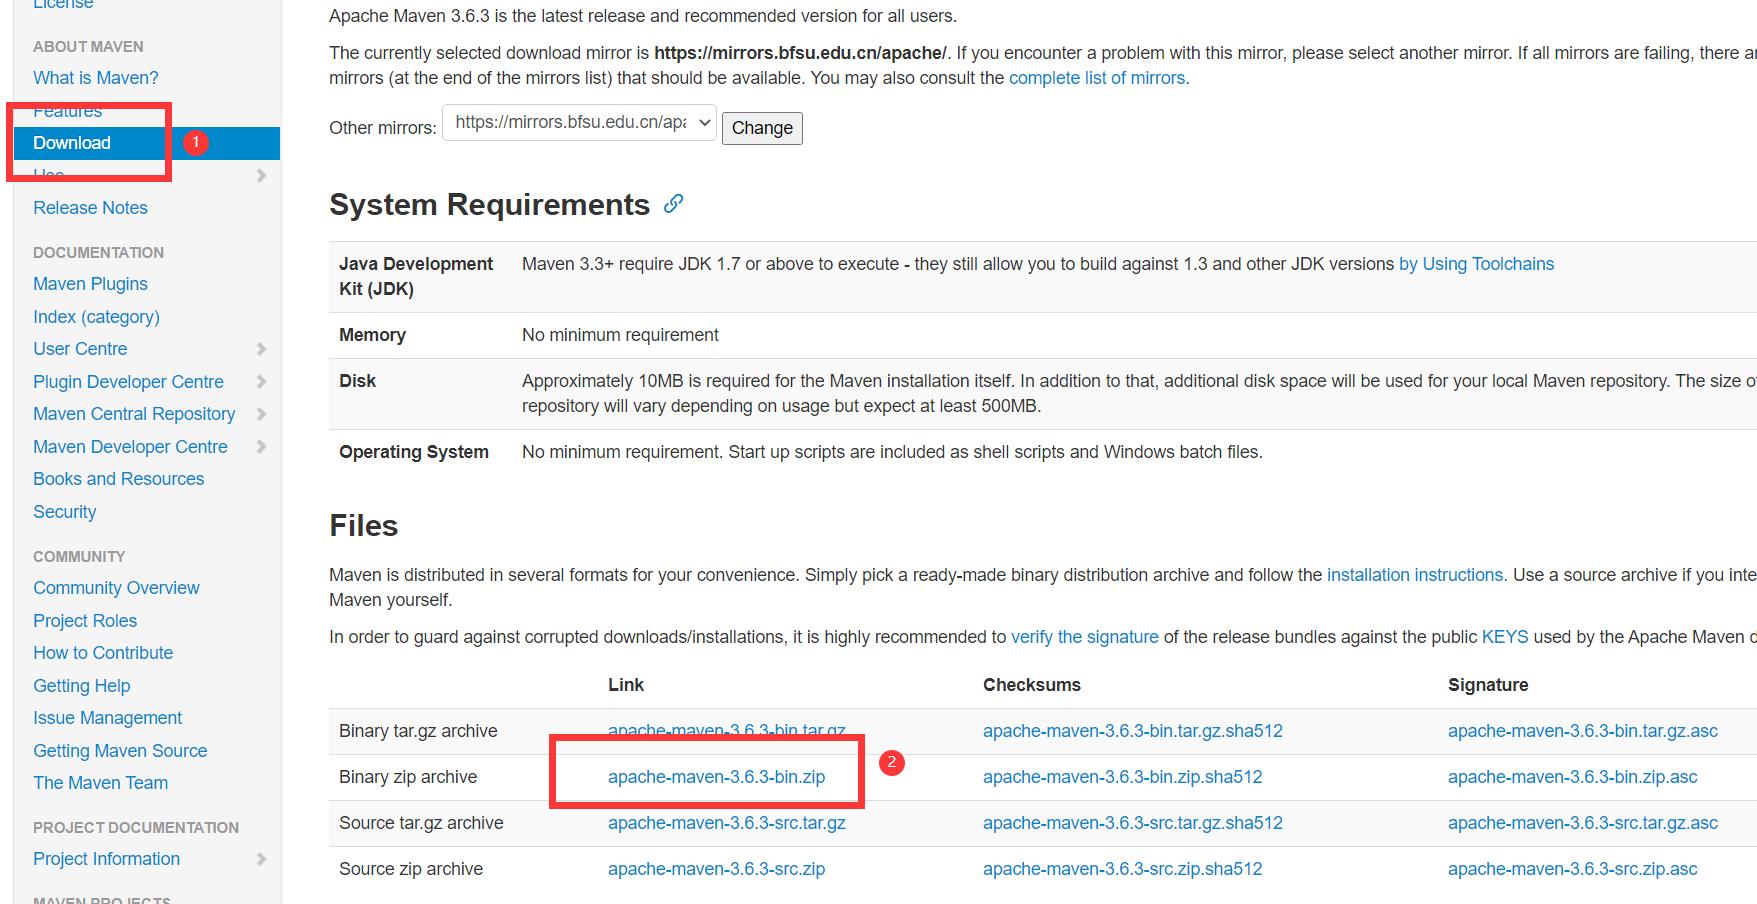This screenshot has height=904, width=1757.
Task: Click the System Requirements anchor link icon
Action: 674,204
